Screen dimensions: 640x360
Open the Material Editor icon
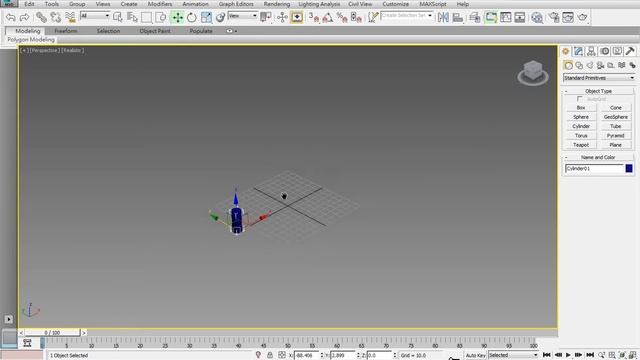pyautogui.click(x=537, y=17)
